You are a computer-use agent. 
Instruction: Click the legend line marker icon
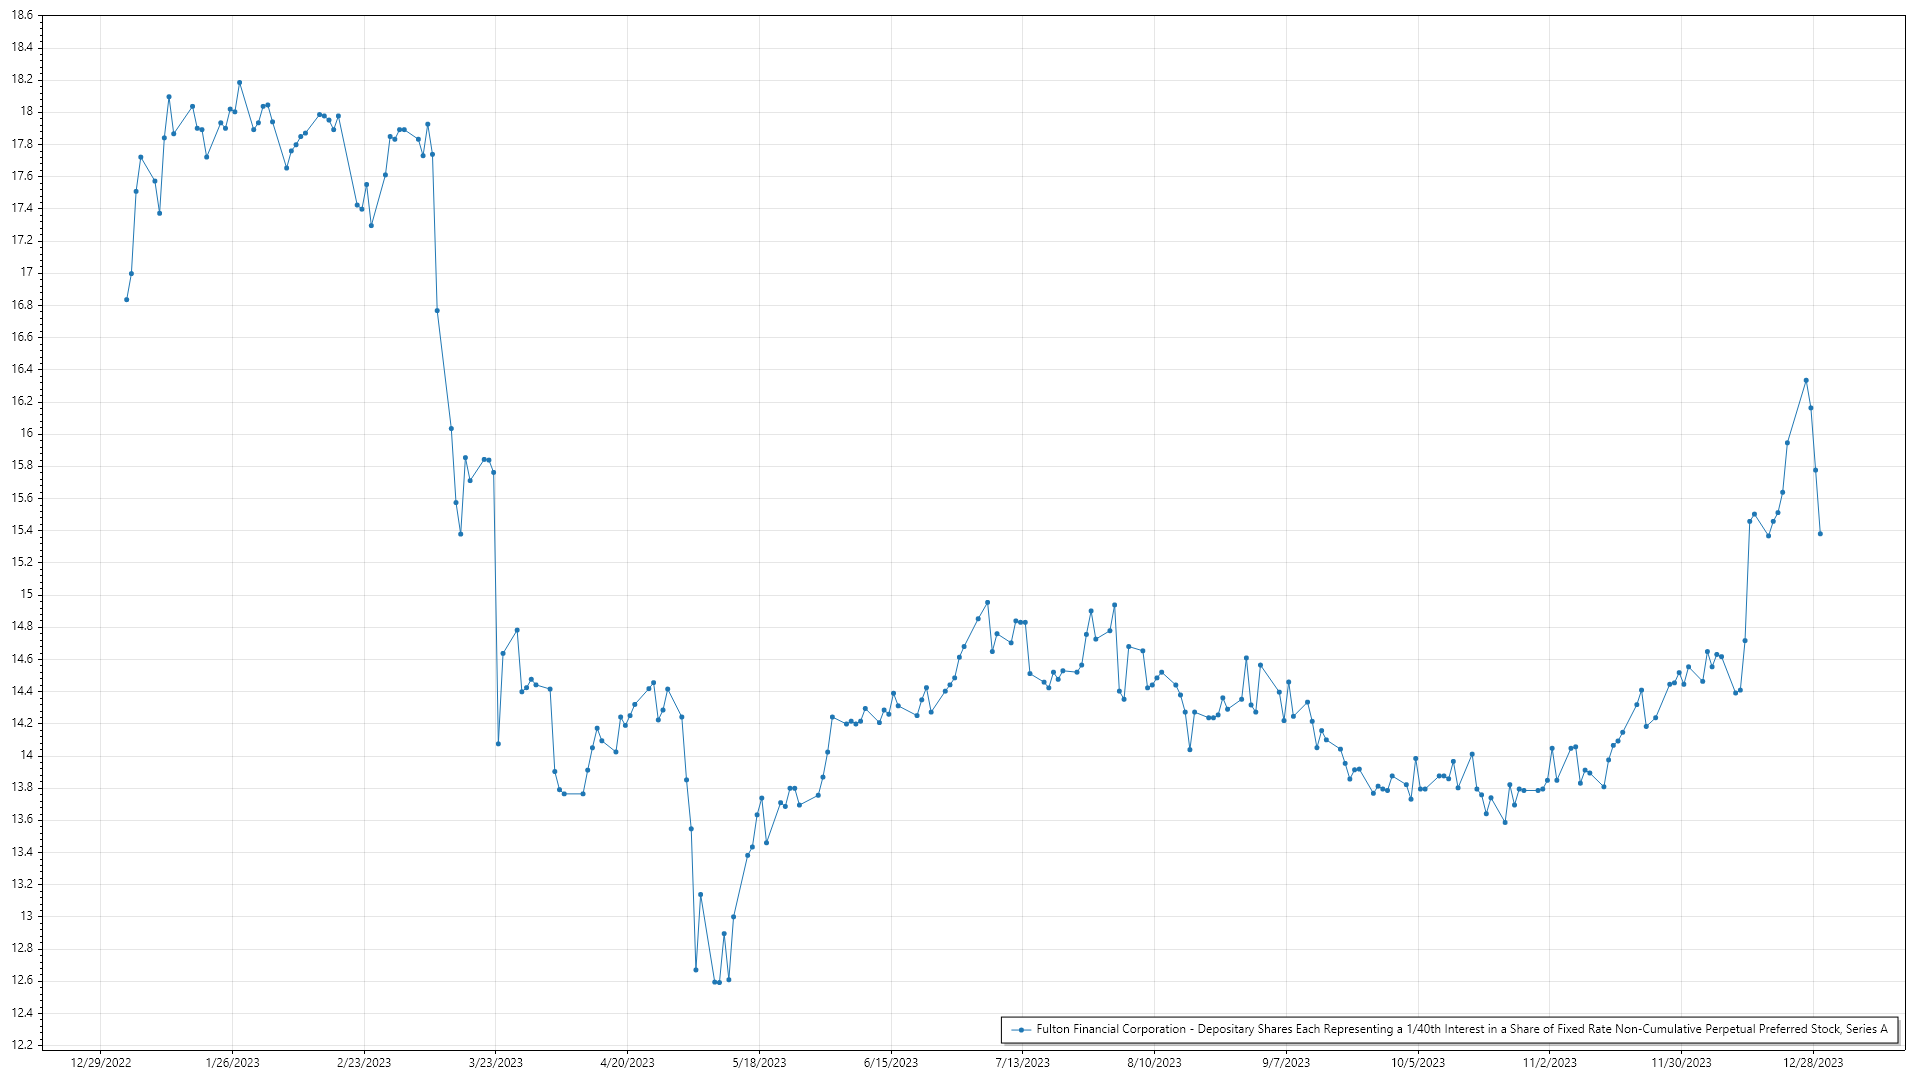[1021, 1029]
